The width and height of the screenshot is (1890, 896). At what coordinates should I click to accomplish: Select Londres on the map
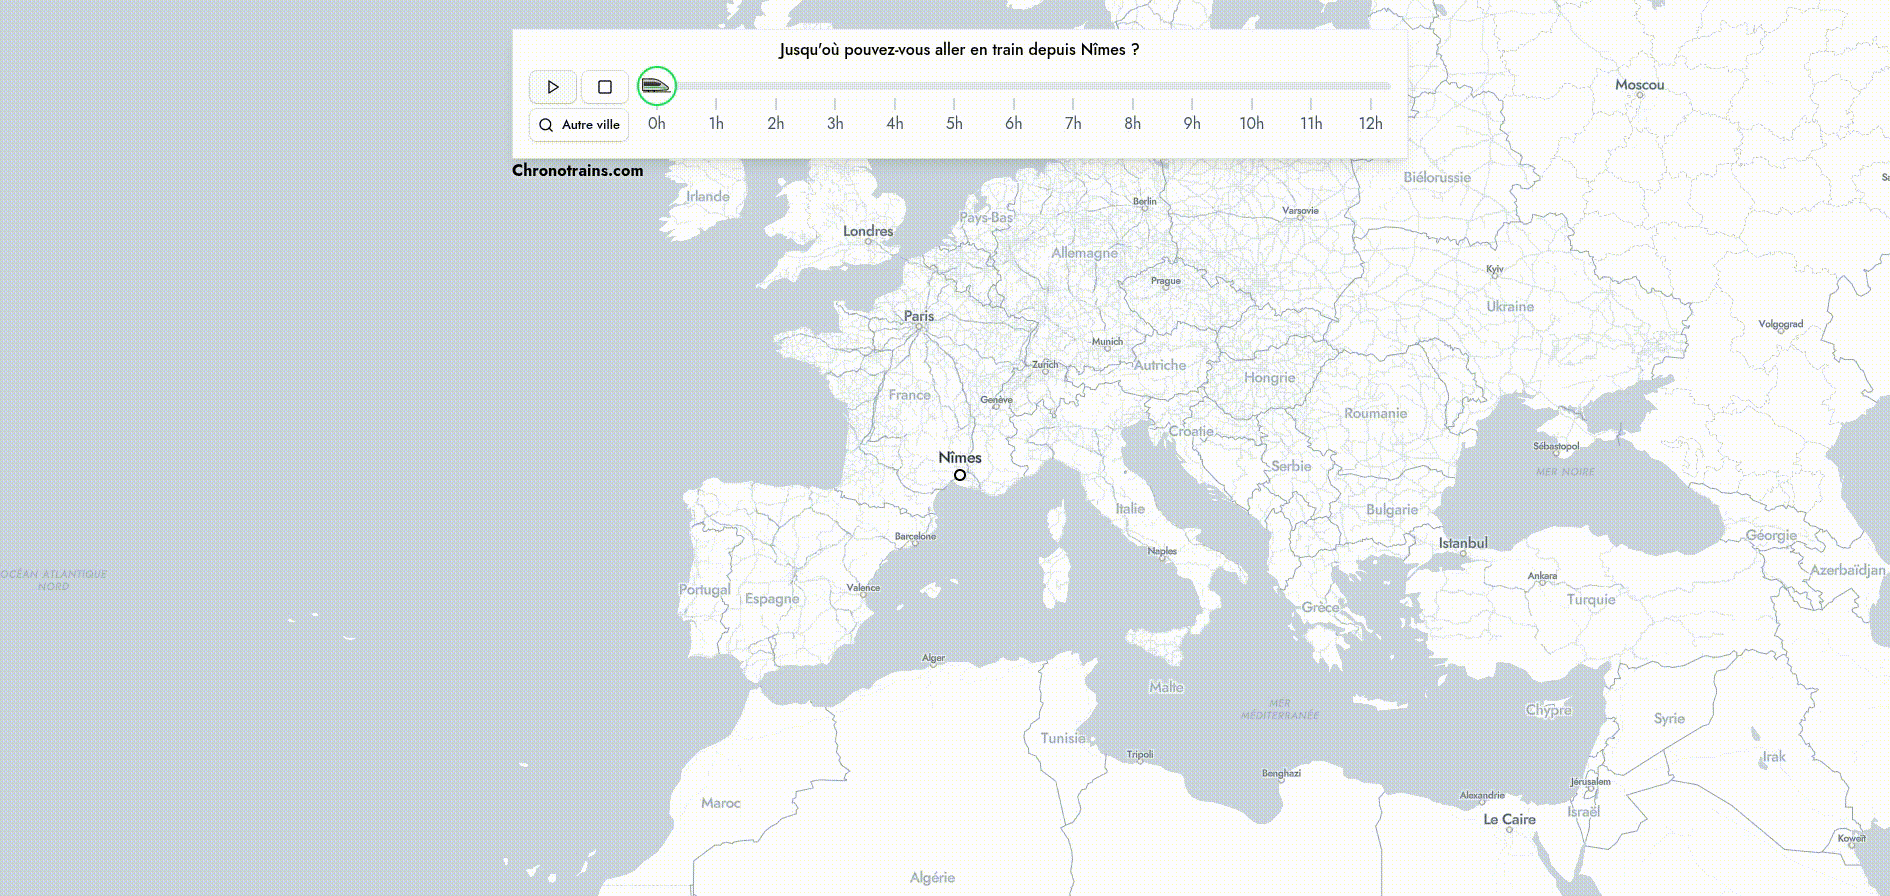(868, 232)
